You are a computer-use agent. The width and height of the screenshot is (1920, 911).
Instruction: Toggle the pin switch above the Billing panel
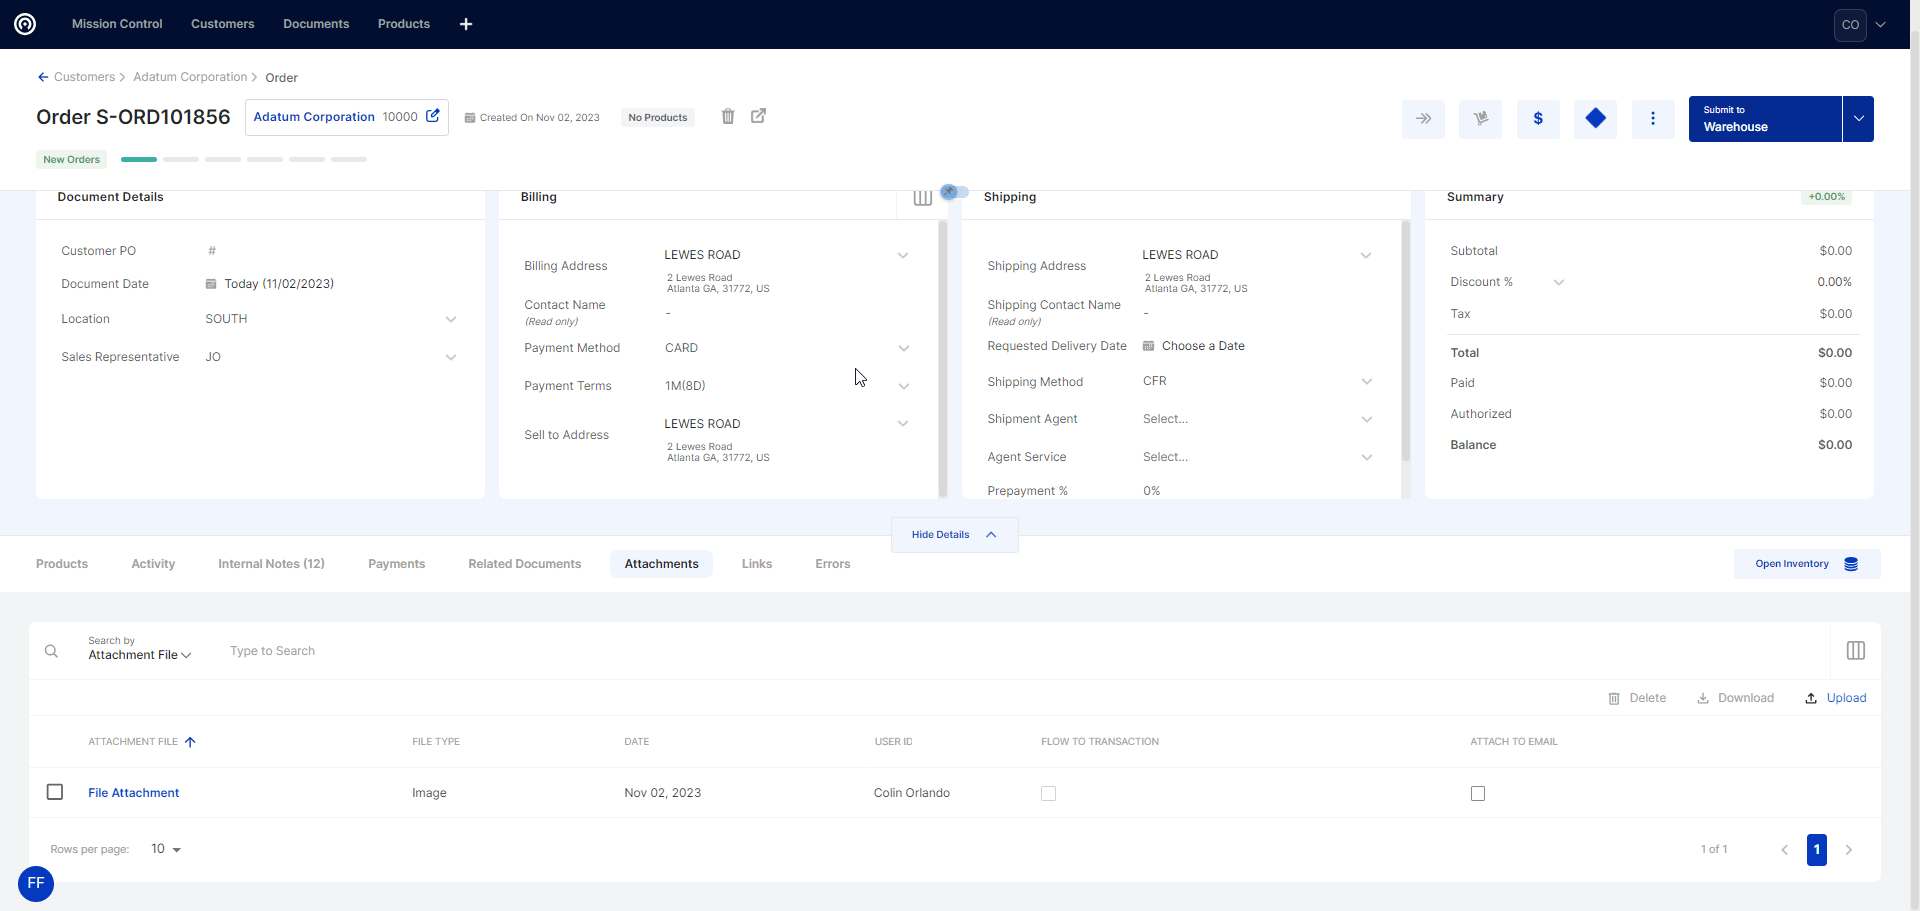pyautogui.click(x=954, y=192)
